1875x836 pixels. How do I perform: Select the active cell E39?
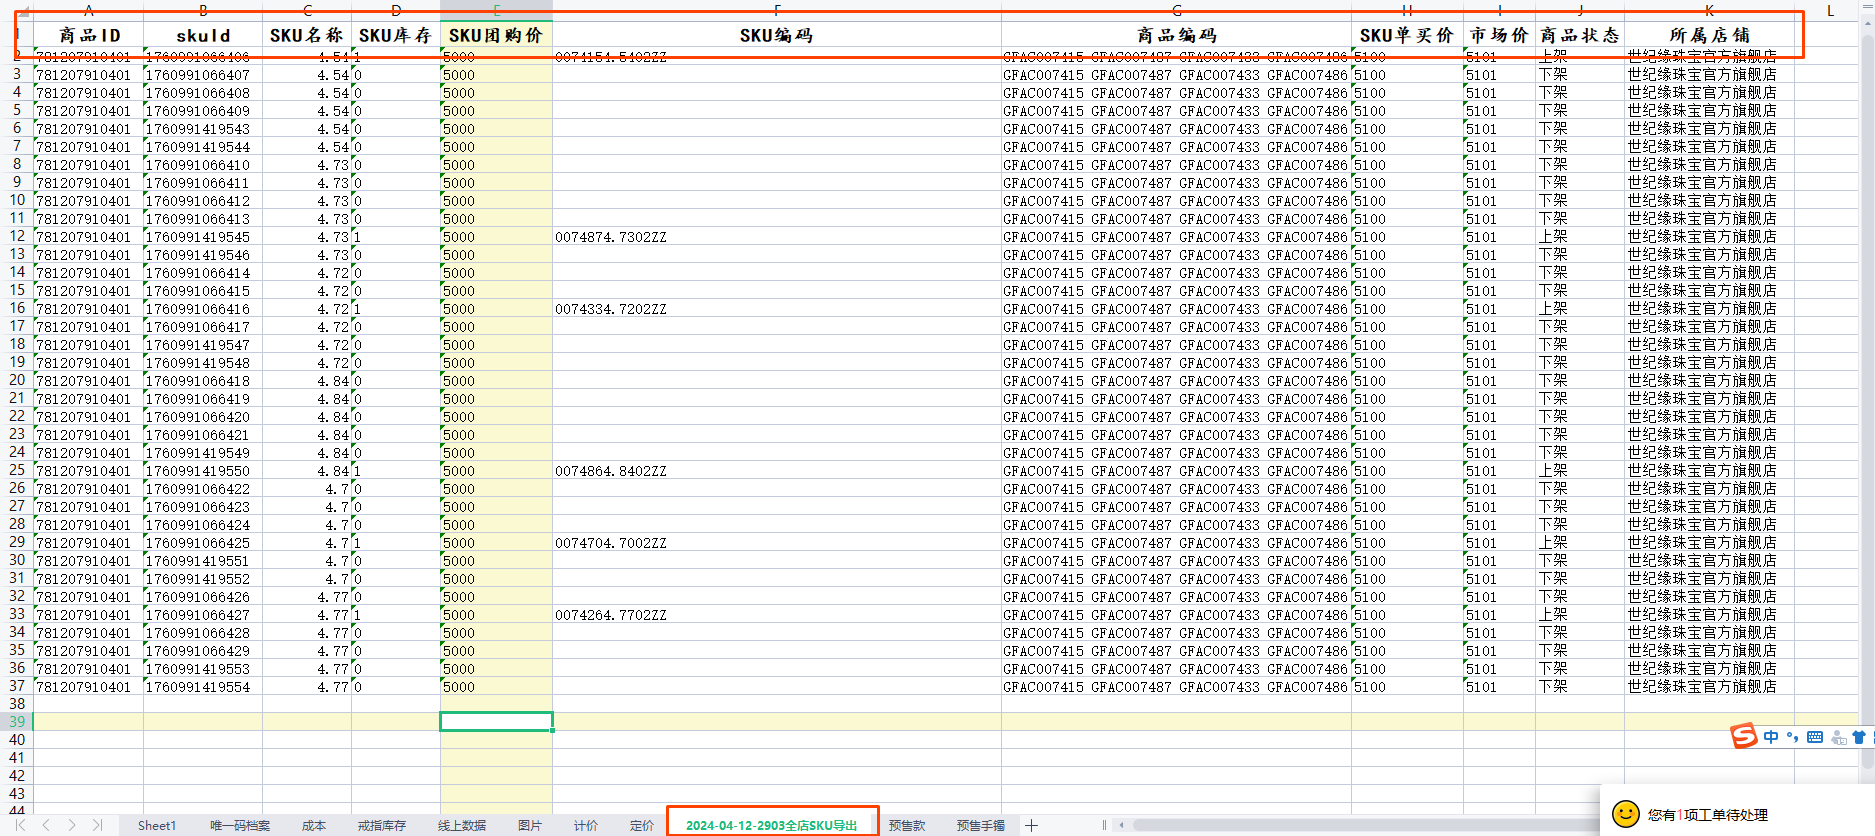coord(496,721)
